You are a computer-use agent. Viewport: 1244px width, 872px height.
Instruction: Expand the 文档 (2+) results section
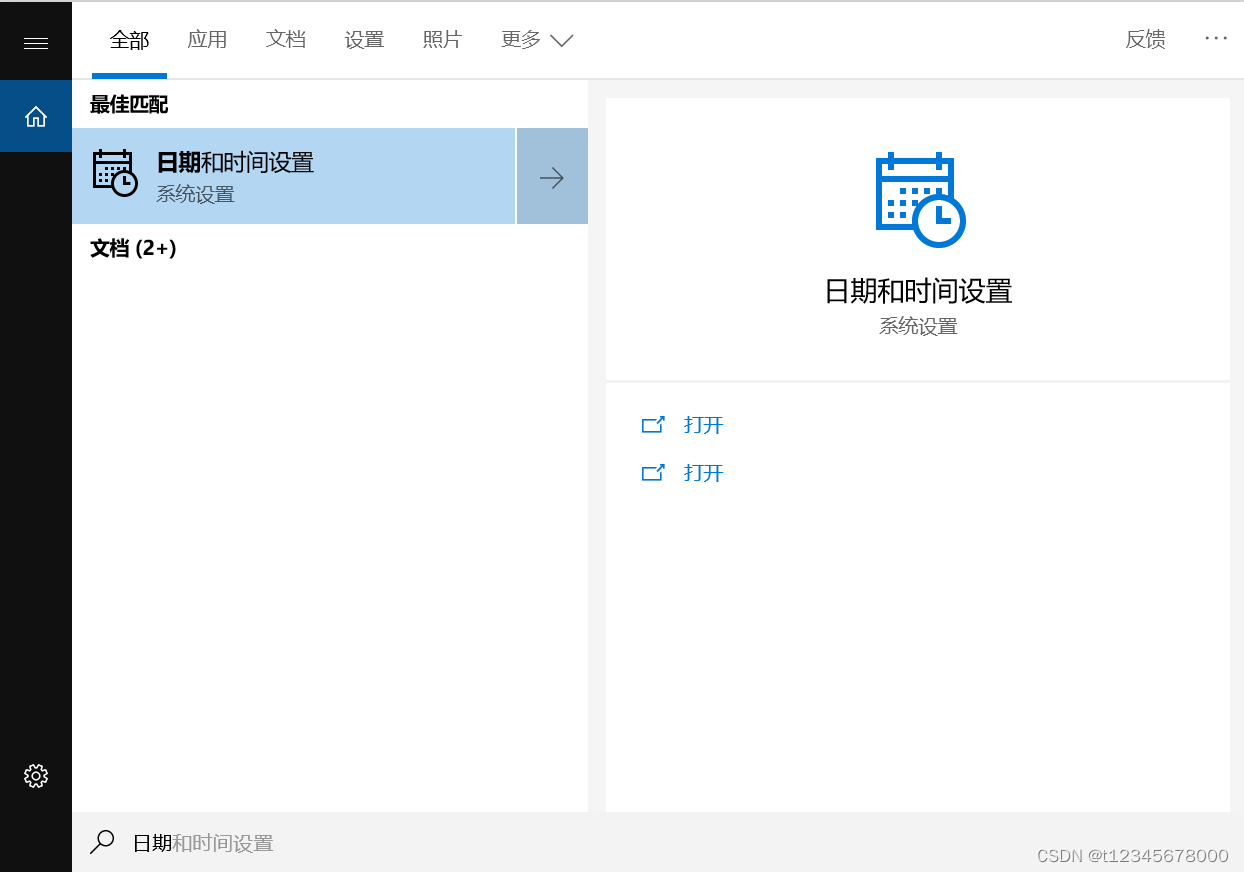(x=133, y=248)
